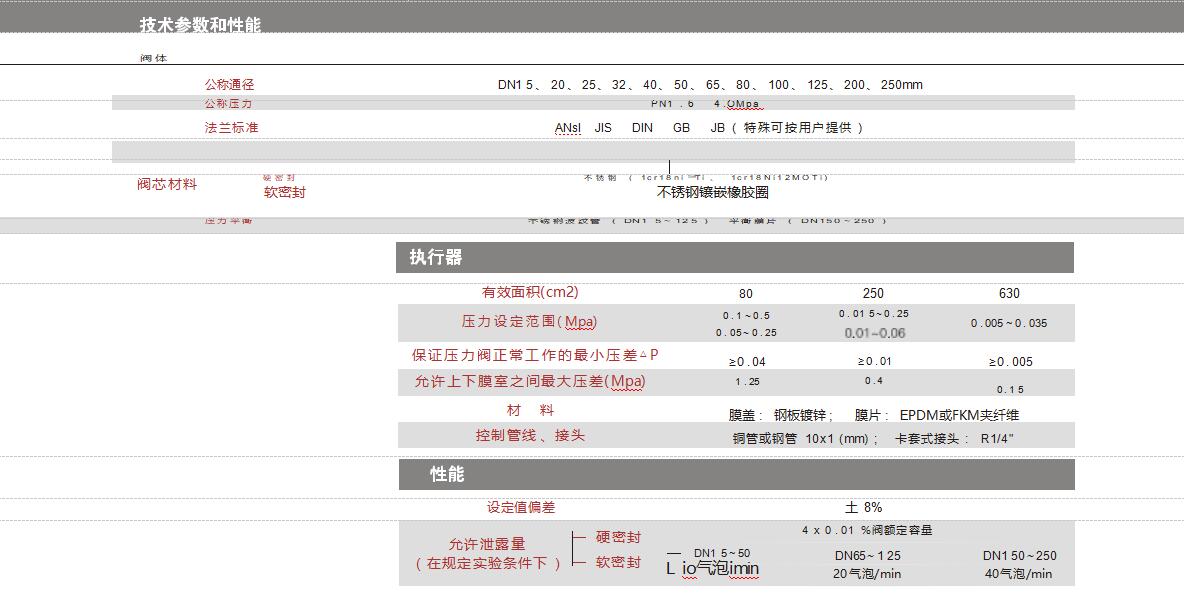This screenshot has width=1184, height=596.
Task: Click the 40气泡/min leakage value
Action: (x=1018, y=574)
